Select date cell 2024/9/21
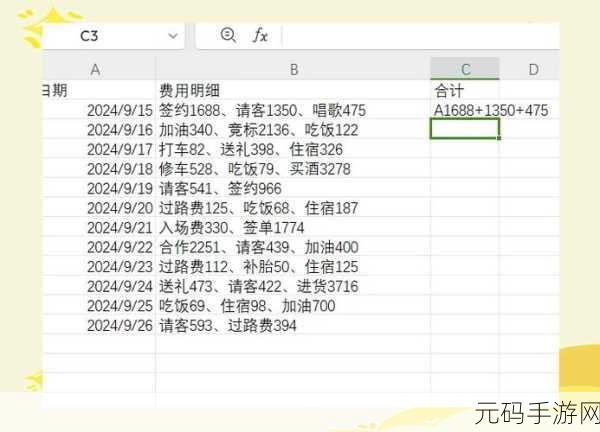 [x=99, y=228]
